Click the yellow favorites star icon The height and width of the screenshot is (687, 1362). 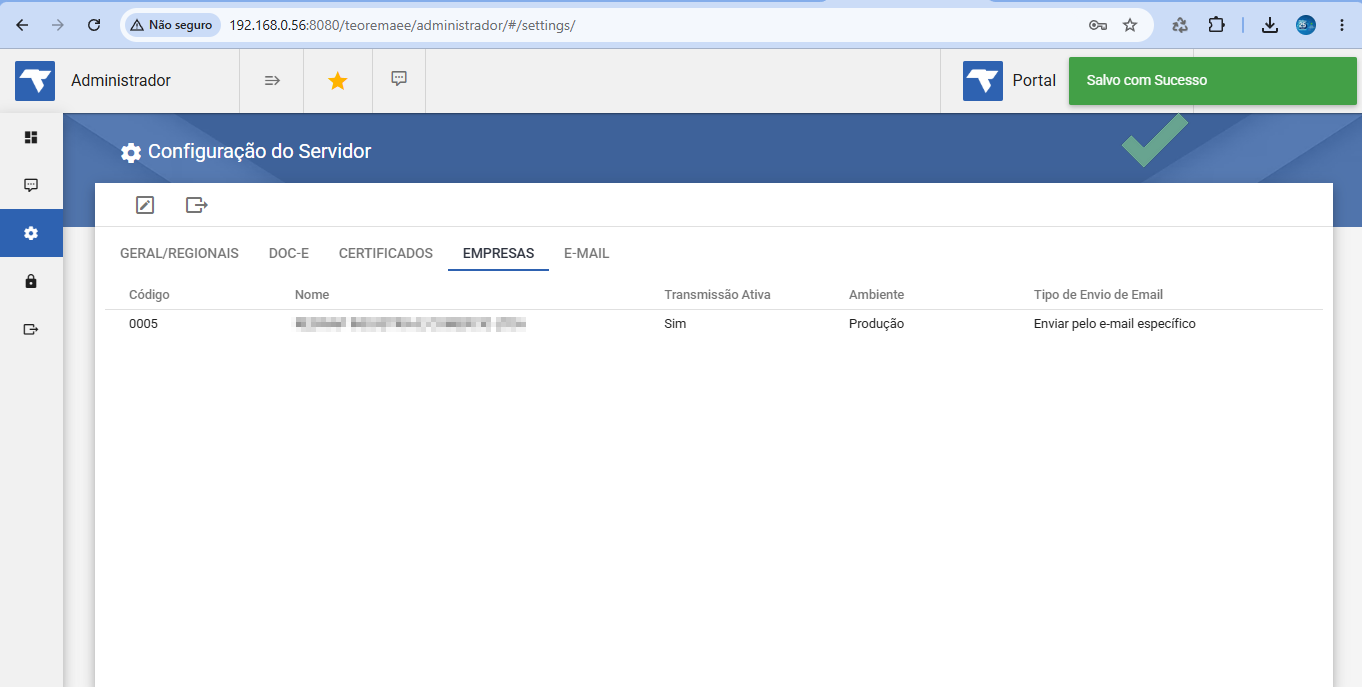pos(338,81)
